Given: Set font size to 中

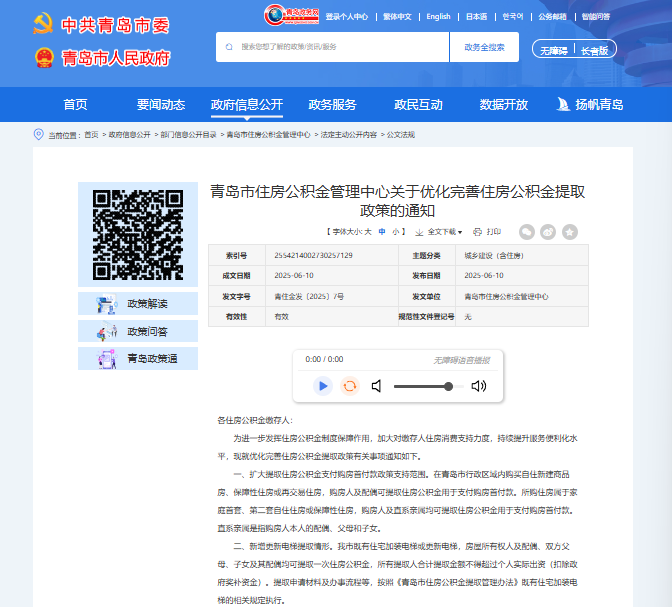Looking at the screenshot, I should [381, 231].
